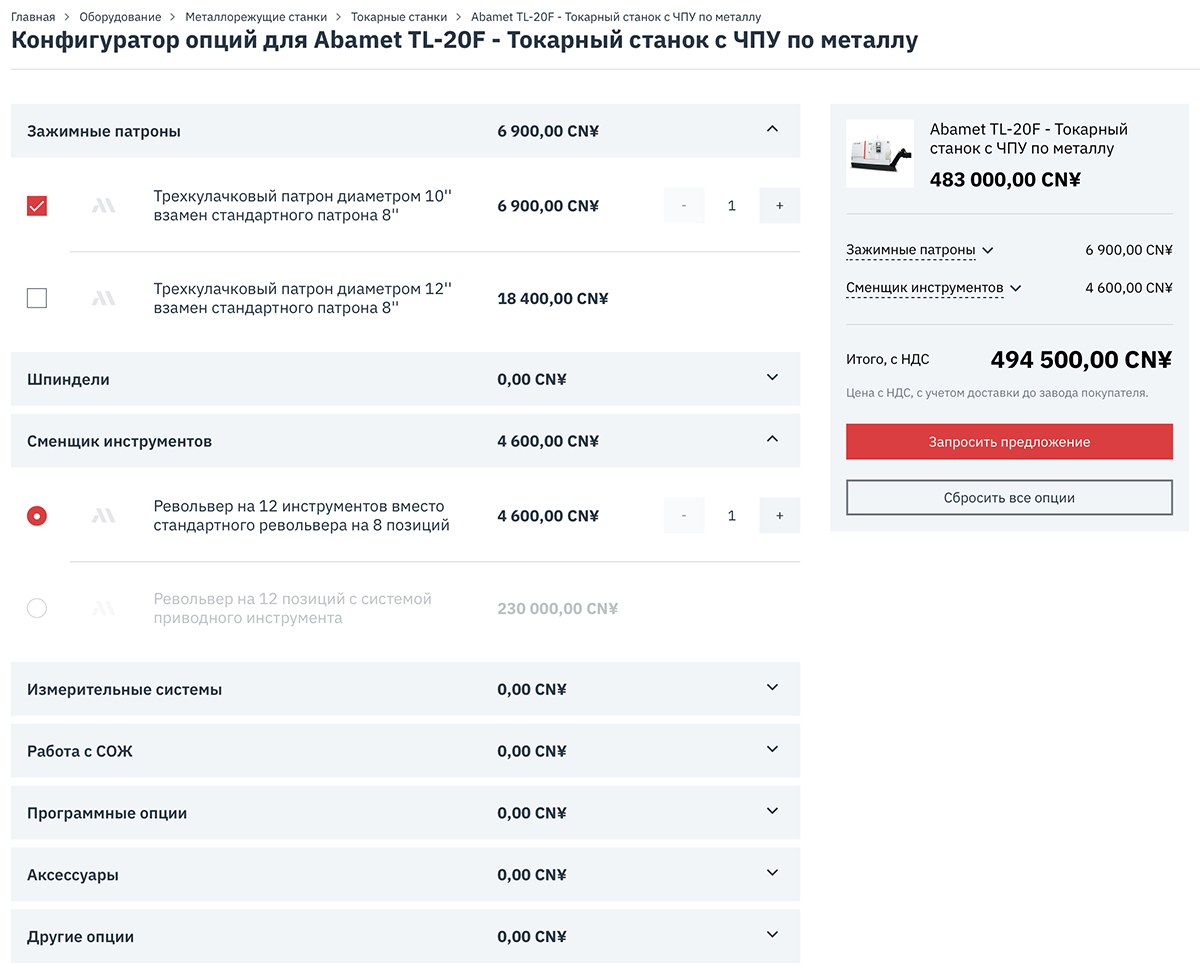Viewport: 1200px width, 966px height.
Task: Click logo placeholder icon beside 12'' chuck option
Action: [103, 298]
